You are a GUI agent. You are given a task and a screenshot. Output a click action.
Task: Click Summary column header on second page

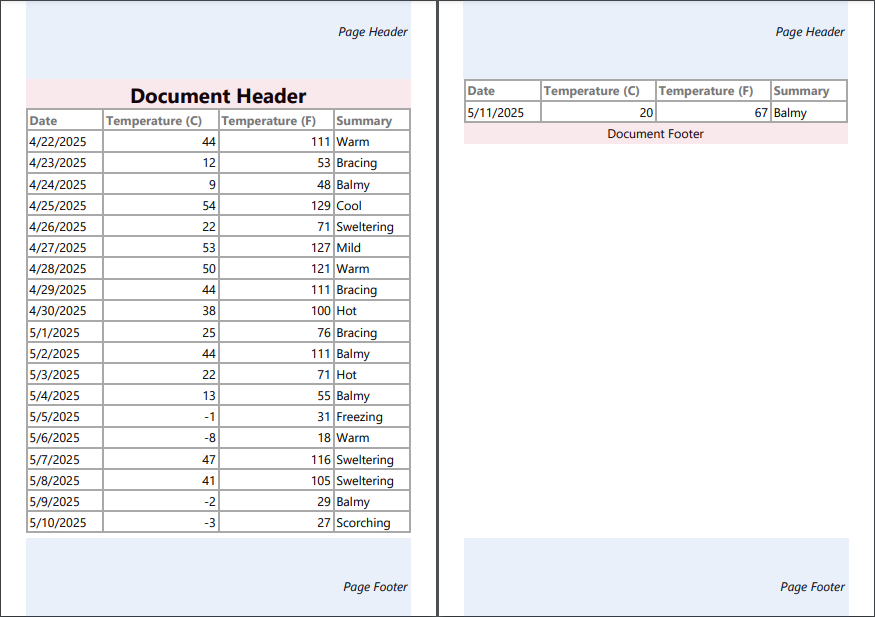pyautogui.click(x=801, y=91)
